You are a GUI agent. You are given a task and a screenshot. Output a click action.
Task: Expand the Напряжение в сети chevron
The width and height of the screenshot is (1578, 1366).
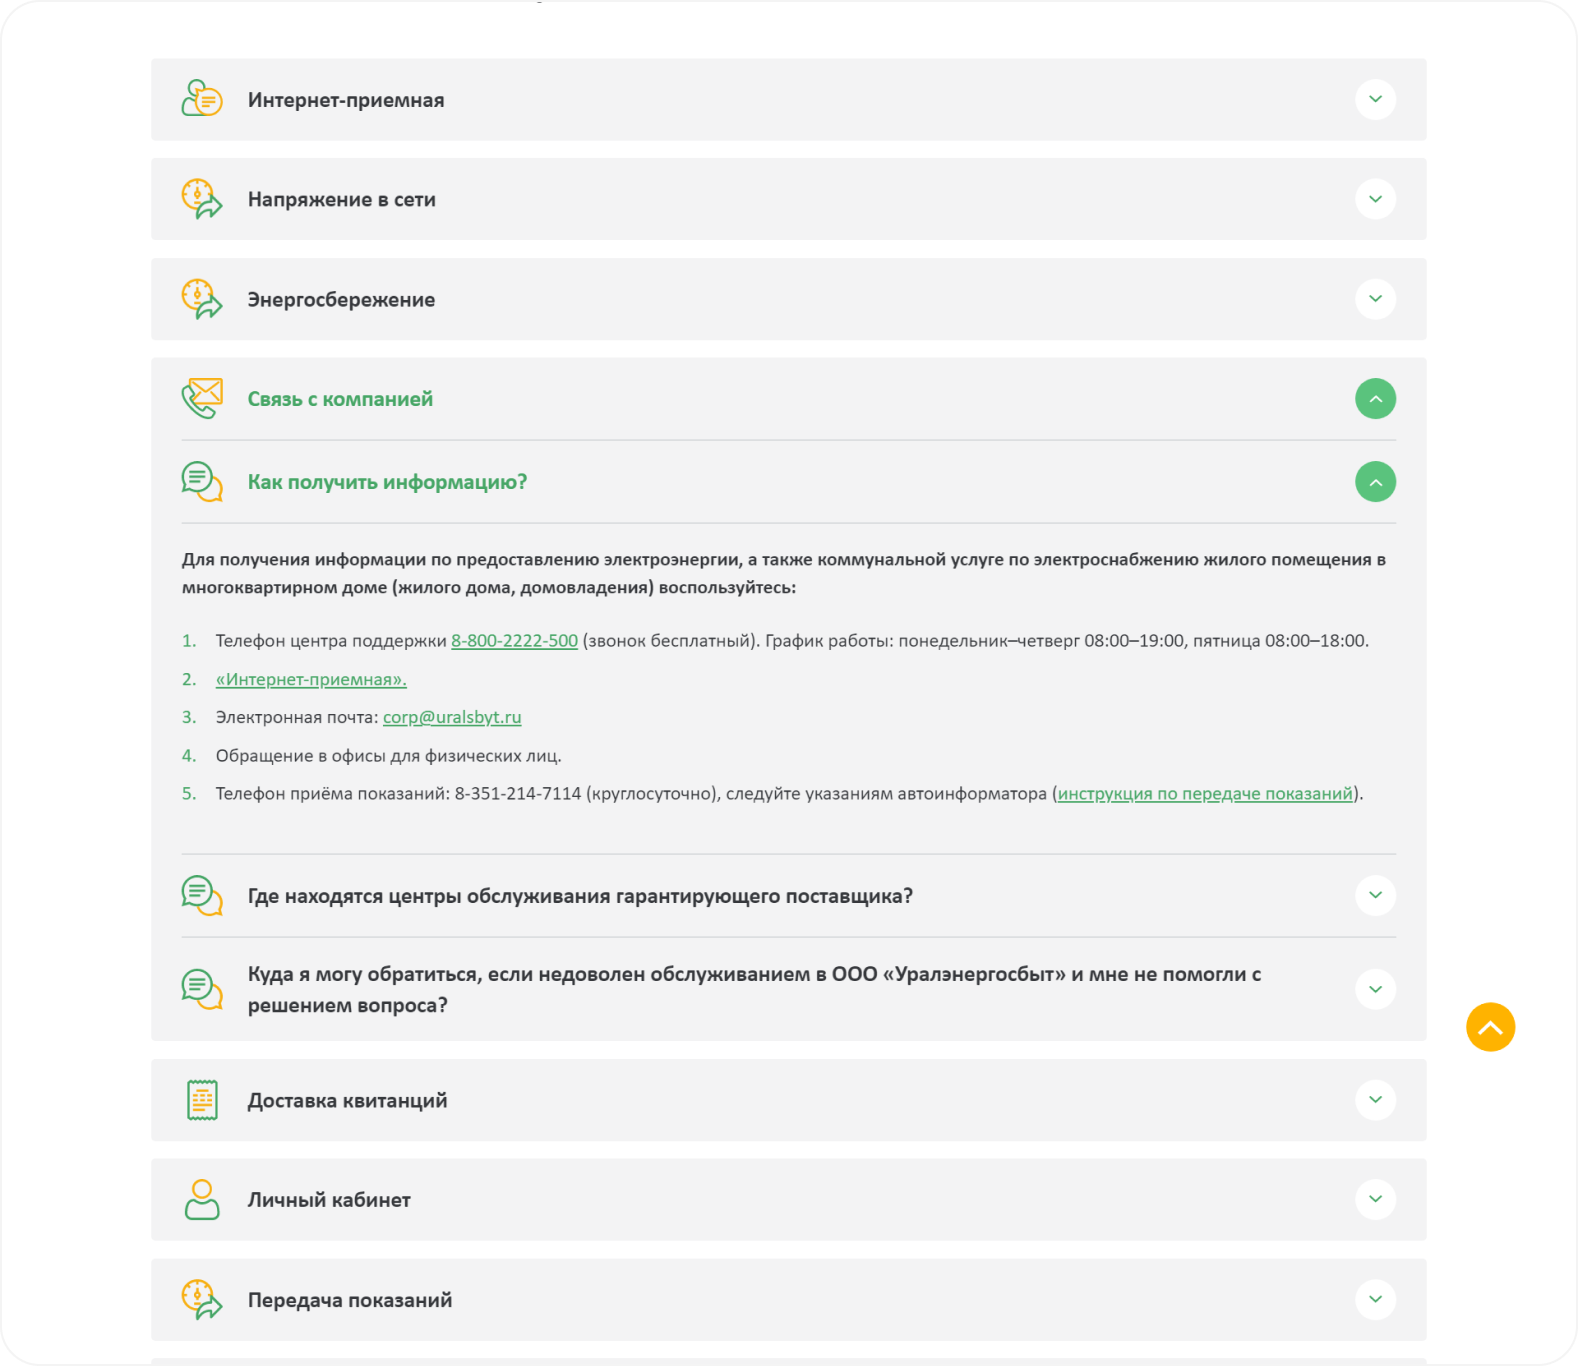click(1375, 199)
